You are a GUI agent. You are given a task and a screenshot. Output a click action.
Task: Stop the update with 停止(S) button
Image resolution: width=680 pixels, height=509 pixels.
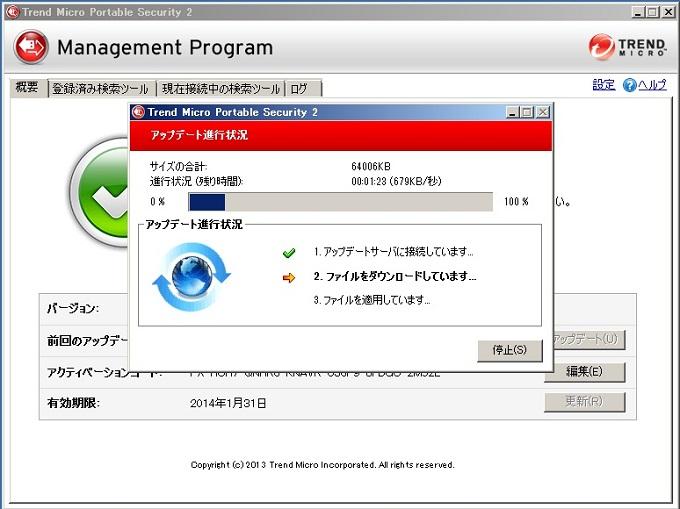510,350
